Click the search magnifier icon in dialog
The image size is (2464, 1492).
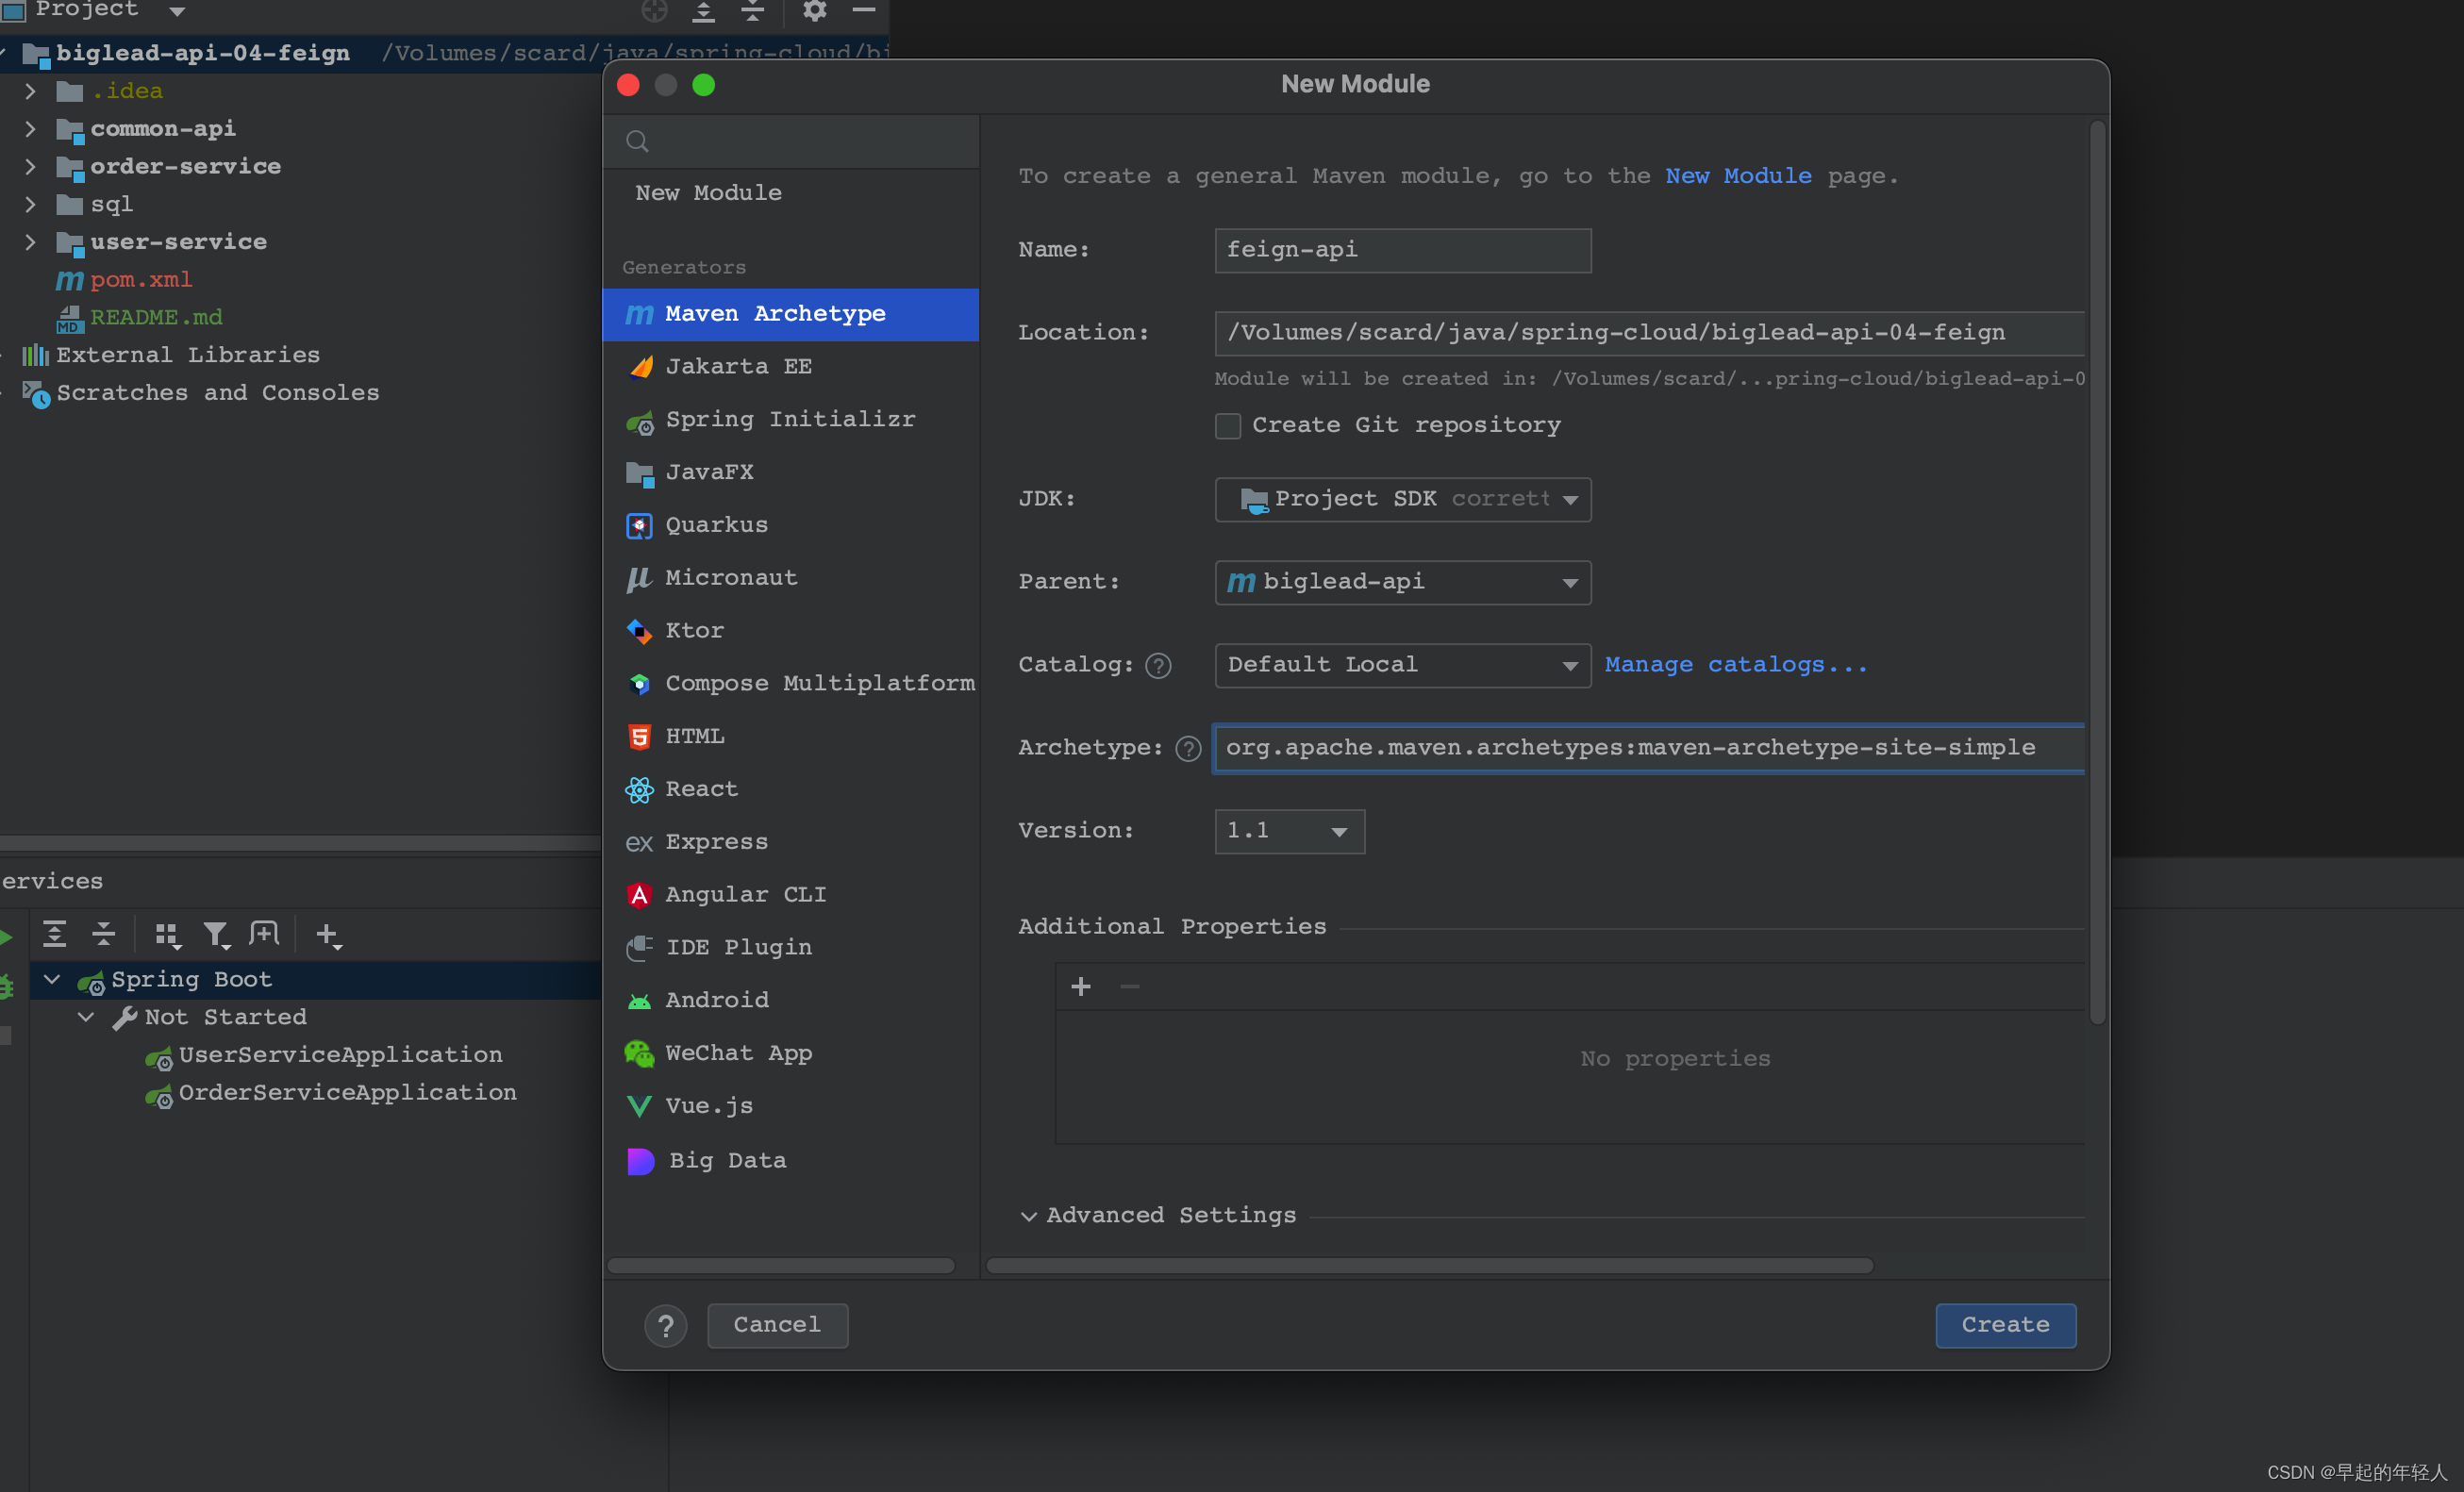637,142
